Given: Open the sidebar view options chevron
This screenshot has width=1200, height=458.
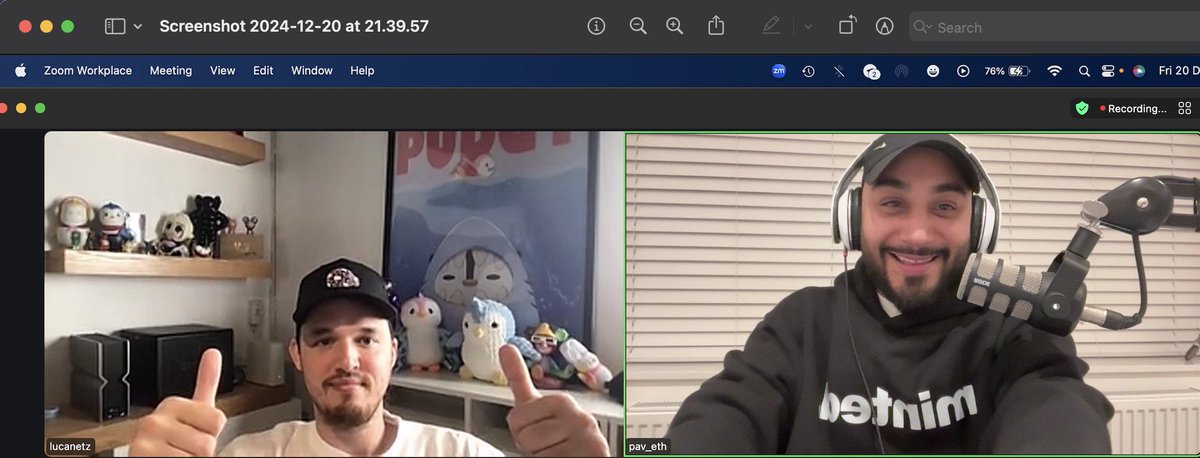Looking at the screenshot, I should 138,27.
